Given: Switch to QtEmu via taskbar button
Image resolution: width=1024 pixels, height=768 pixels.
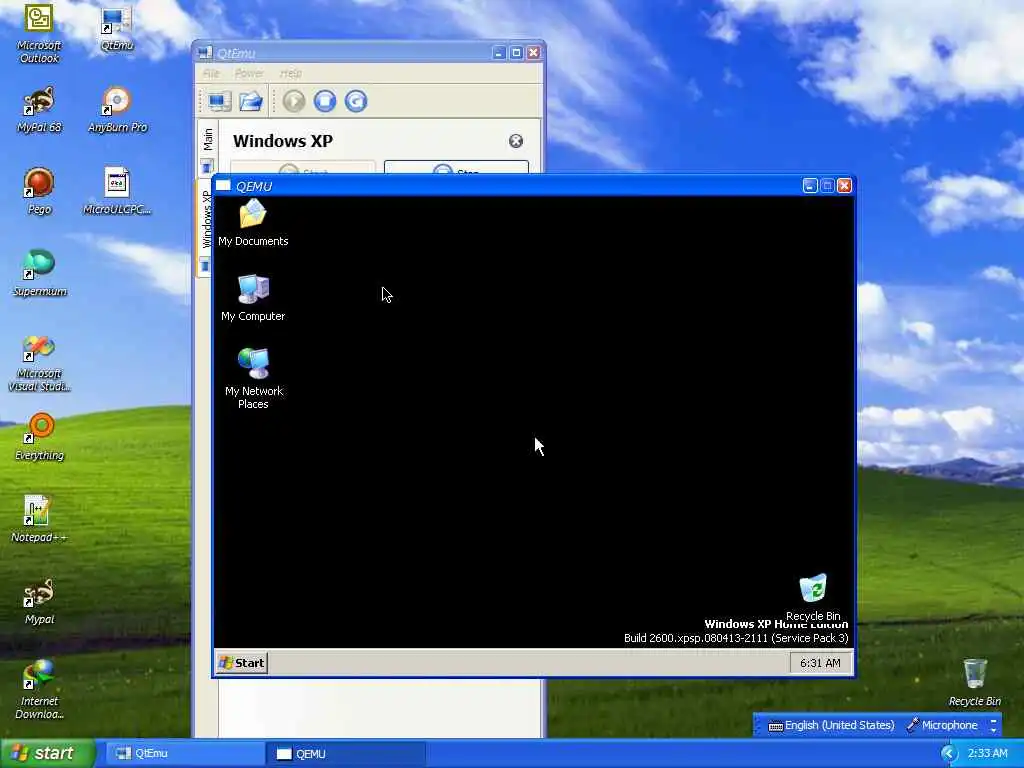Looking at the screenshot, I should (x=185, y=754).
